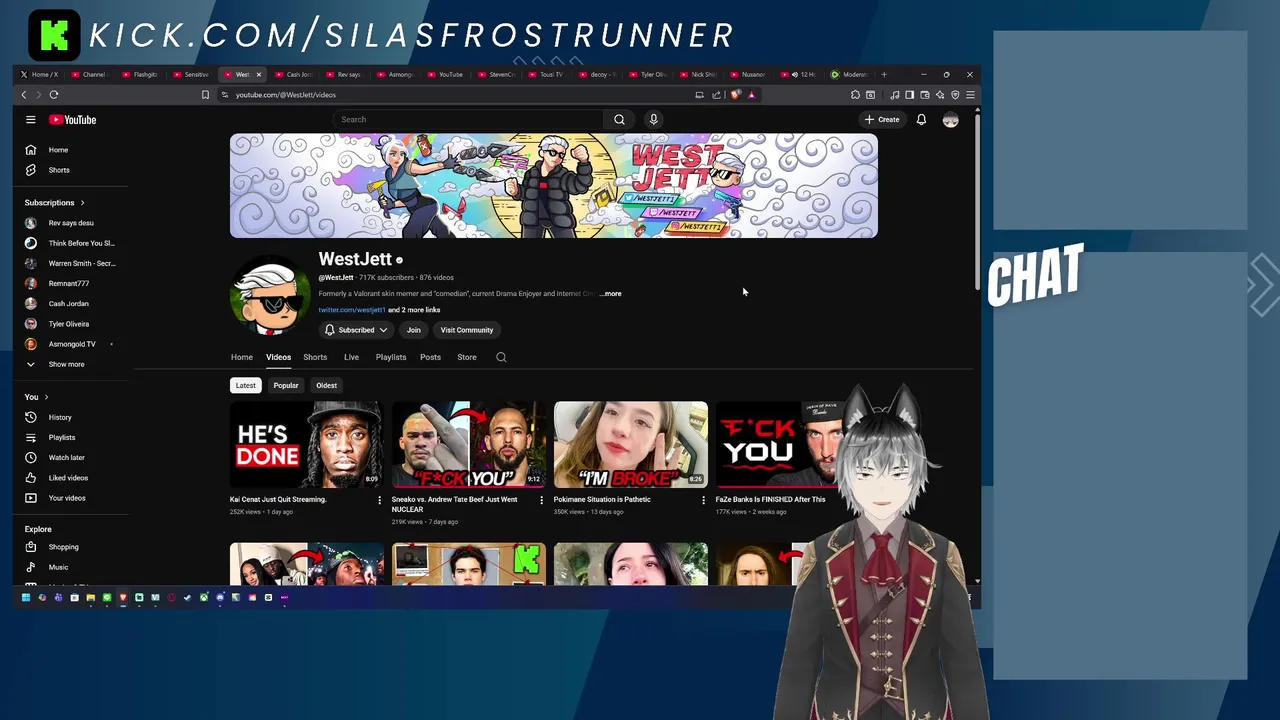Image resolution: width=1280 pixels, height=720 pixels.
Task: Switch to the channel Posts tab
Action: click(x=430, y=357)
